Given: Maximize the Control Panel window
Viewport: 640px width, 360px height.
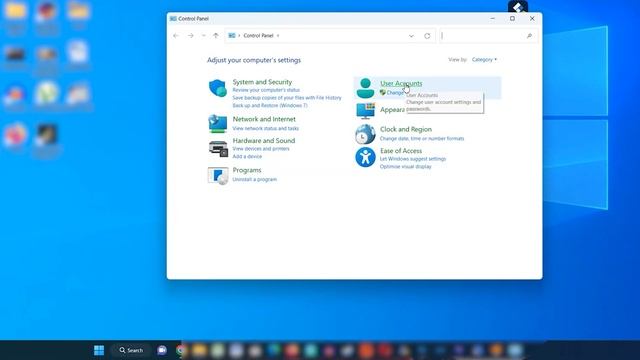Looking at the screenshot, I should [512, 18].
